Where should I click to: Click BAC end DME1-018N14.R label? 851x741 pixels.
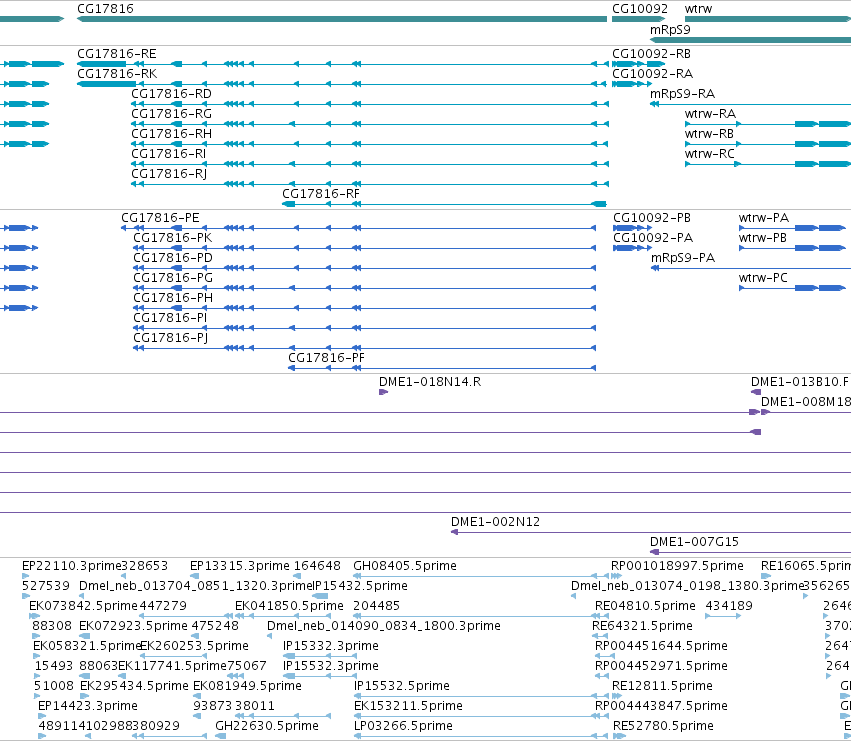430,382
